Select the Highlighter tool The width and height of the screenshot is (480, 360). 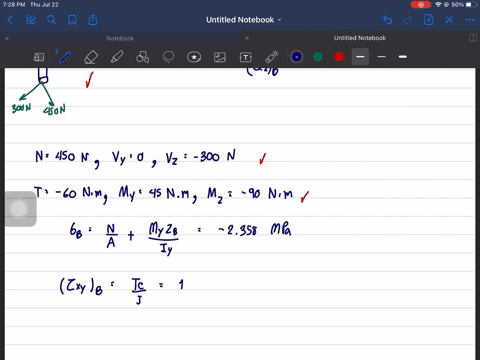tap(117, 57)
